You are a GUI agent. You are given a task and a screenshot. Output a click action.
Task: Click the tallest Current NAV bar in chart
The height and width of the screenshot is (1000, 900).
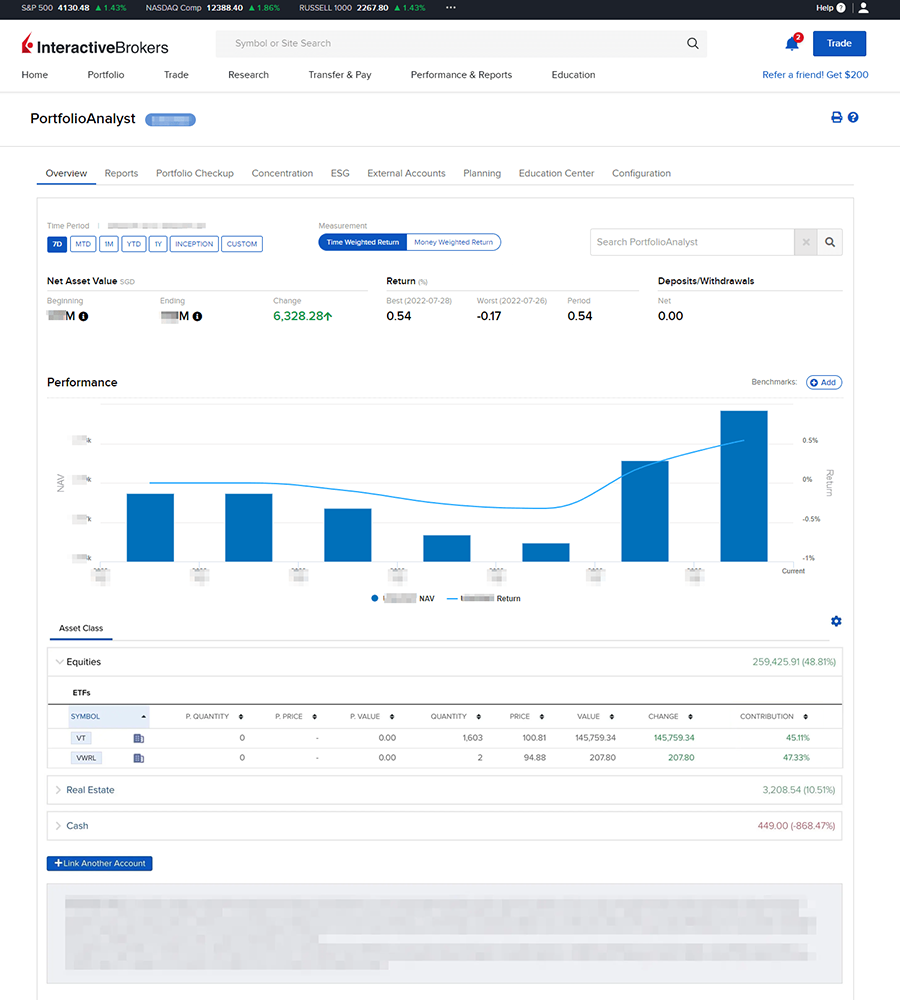click(x=743, y=486)
